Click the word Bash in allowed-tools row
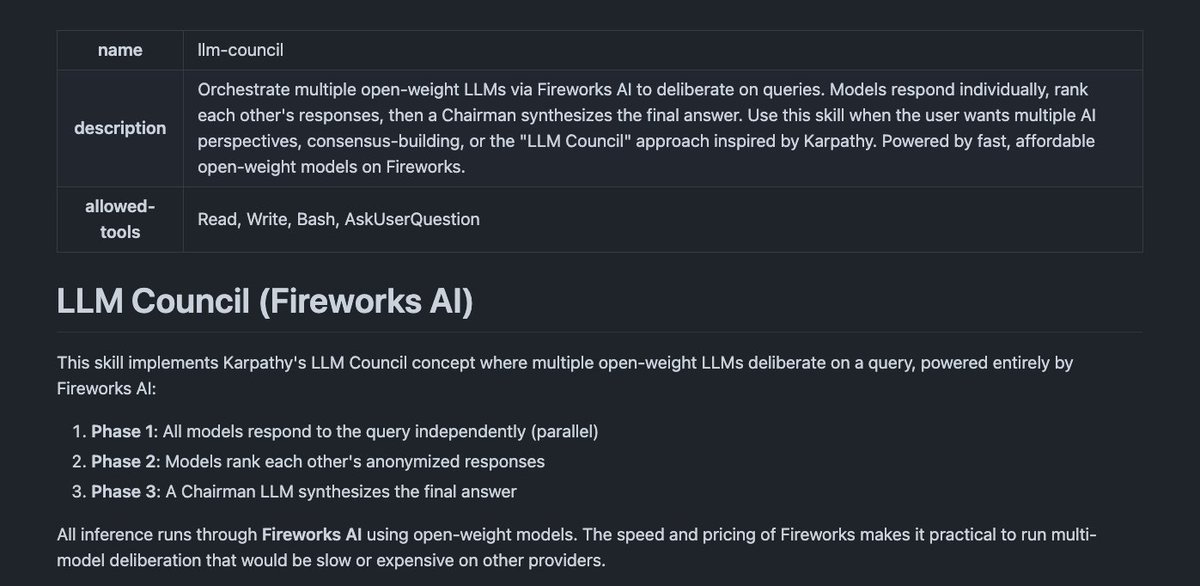This screenshot has height=586, width=1200. click(x=316, y=219)
